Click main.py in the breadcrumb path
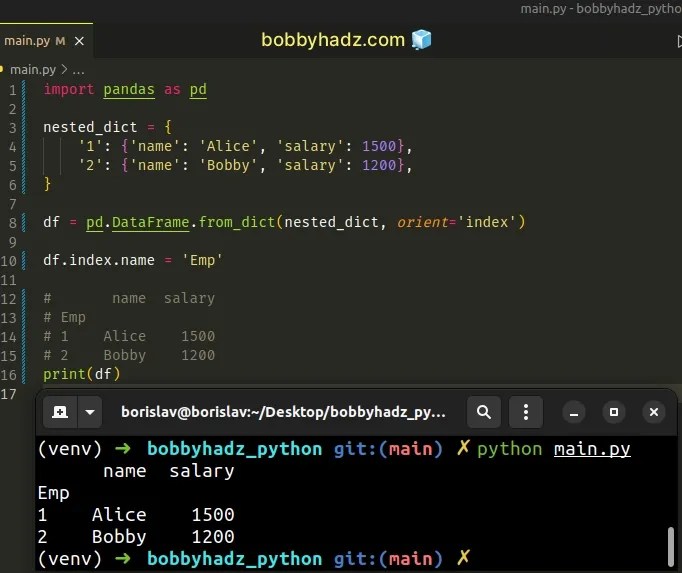 tap(33, 70)
